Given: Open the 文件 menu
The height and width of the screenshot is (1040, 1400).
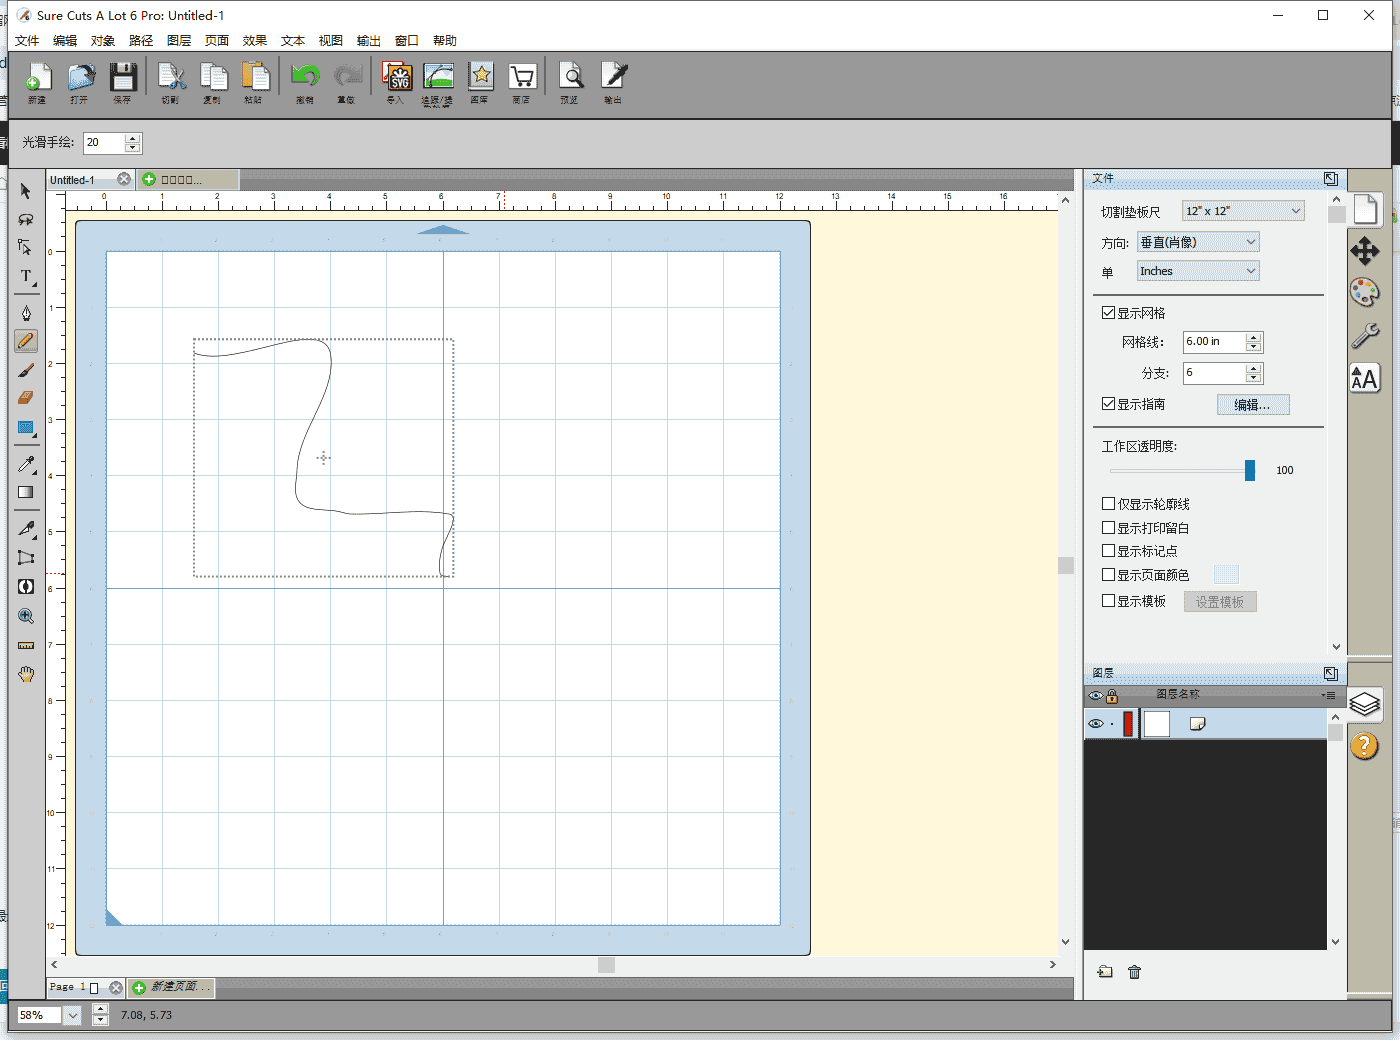Looking at the screenshot, I should coord(27,41).
